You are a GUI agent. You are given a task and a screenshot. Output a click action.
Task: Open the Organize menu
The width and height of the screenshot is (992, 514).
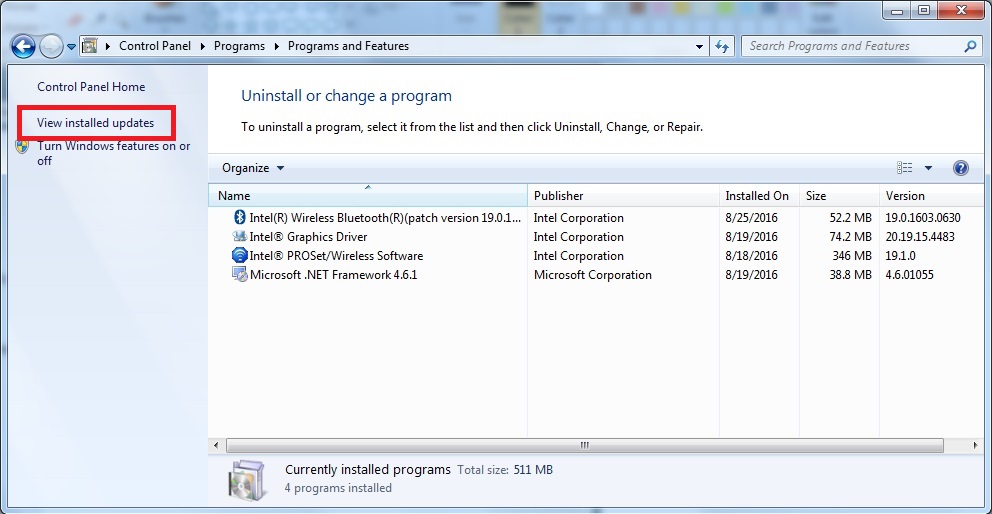253,168
